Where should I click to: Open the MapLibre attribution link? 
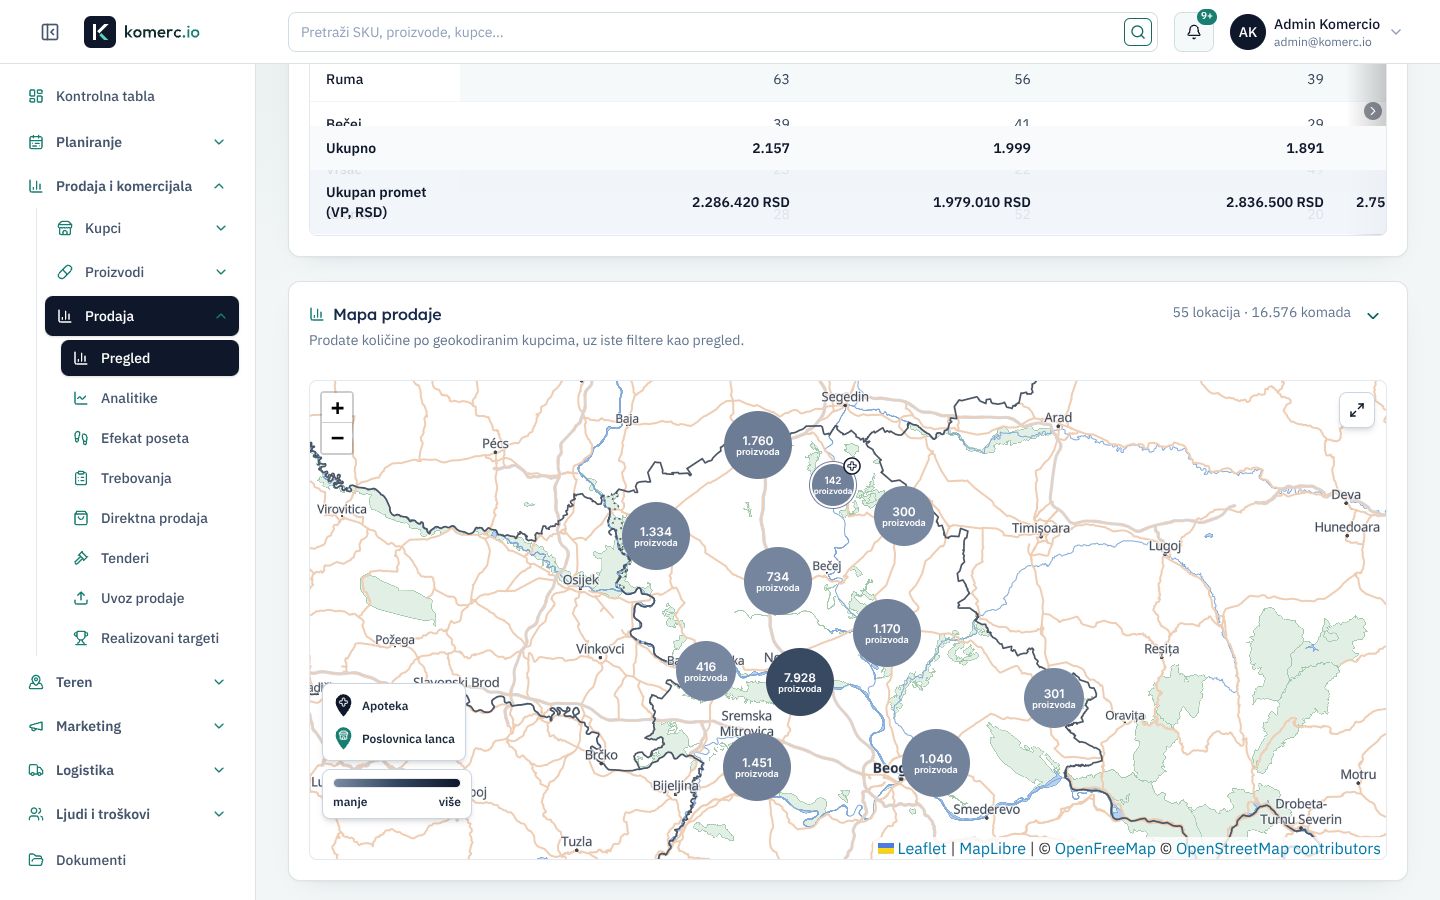992,848
